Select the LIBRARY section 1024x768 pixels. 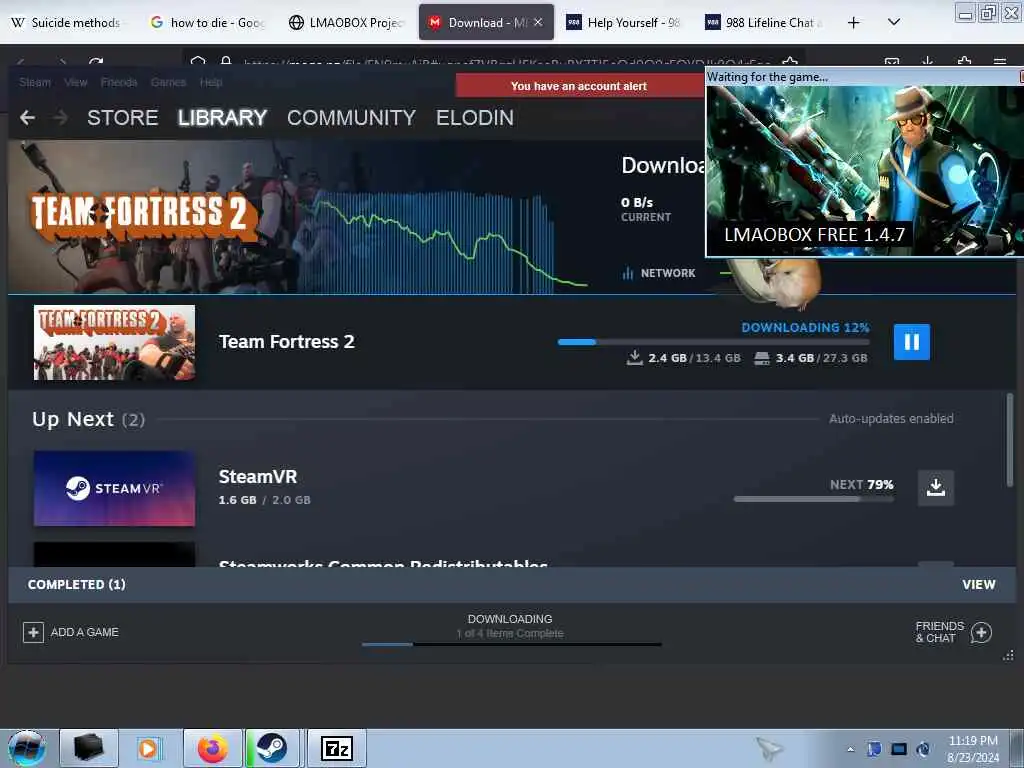point(222,118)
